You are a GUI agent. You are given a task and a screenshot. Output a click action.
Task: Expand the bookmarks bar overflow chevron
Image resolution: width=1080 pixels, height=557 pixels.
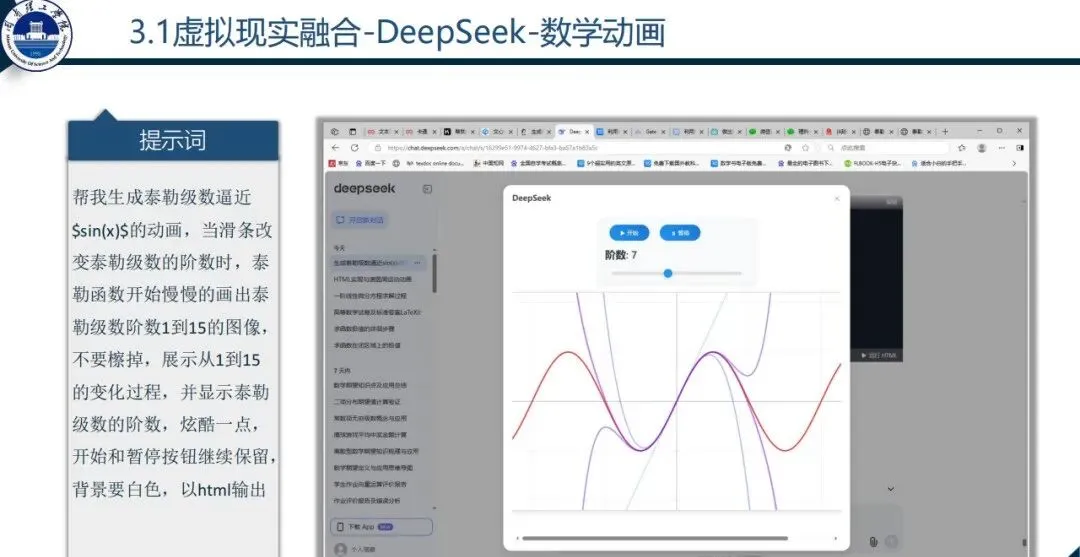point(1014,164)
